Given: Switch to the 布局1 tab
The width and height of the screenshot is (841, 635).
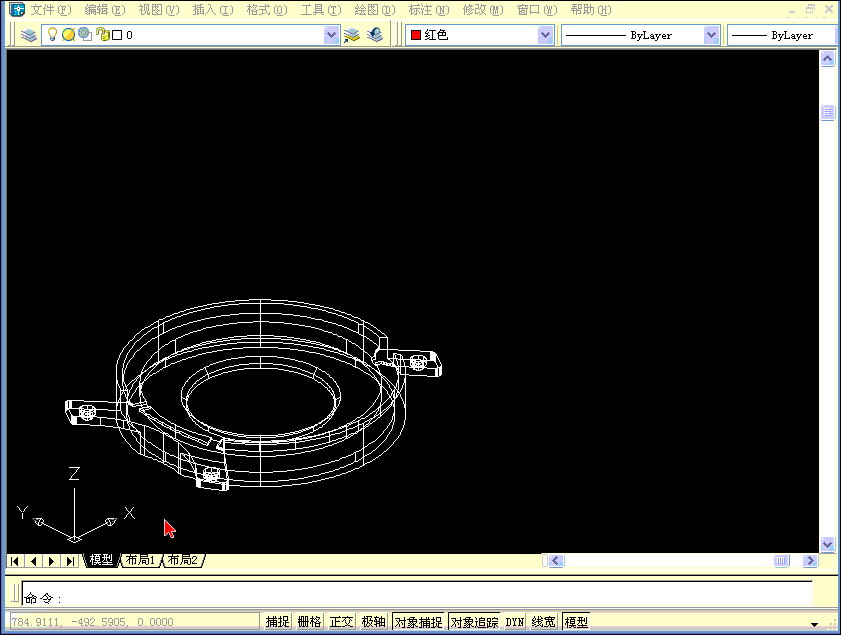Looking at the screenshot, I should coord(141,560).
